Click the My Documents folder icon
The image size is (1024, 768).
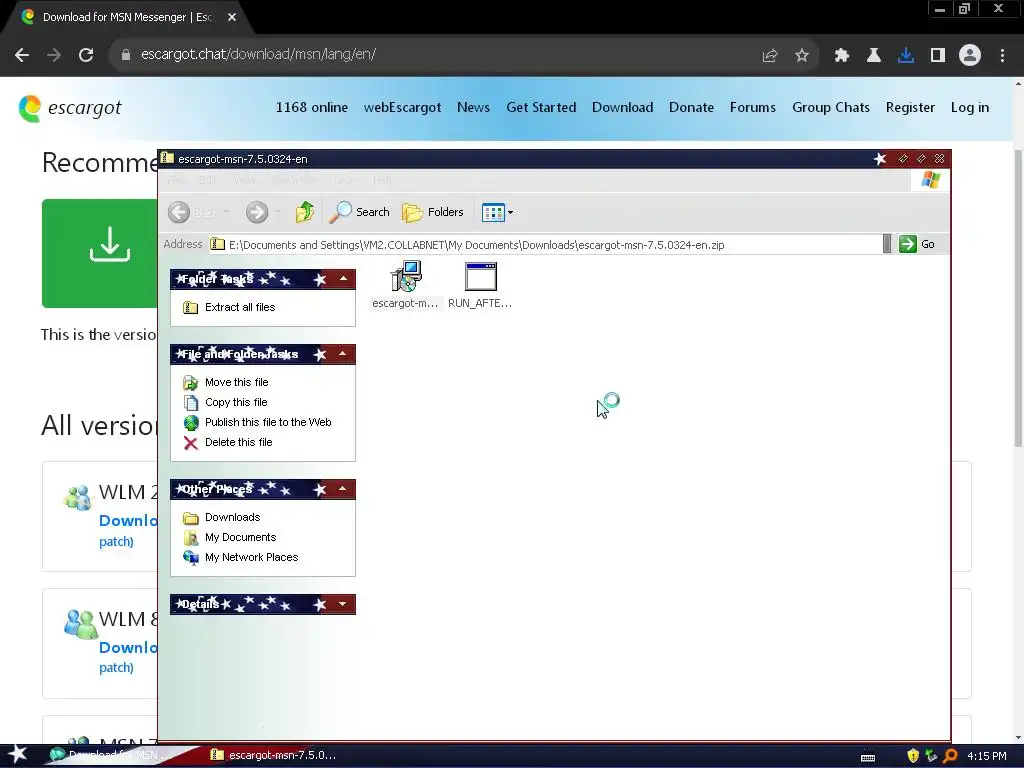click(x=191, y=538)
